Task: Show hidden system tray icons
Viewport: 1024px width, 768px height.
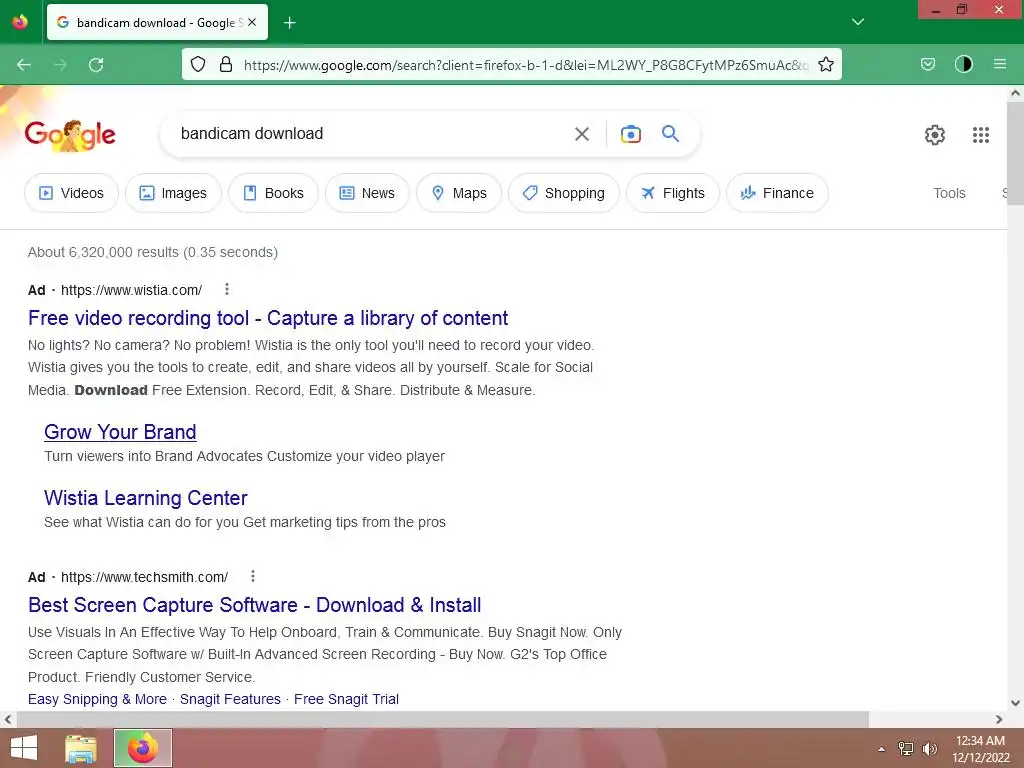Action: point(882,749)
